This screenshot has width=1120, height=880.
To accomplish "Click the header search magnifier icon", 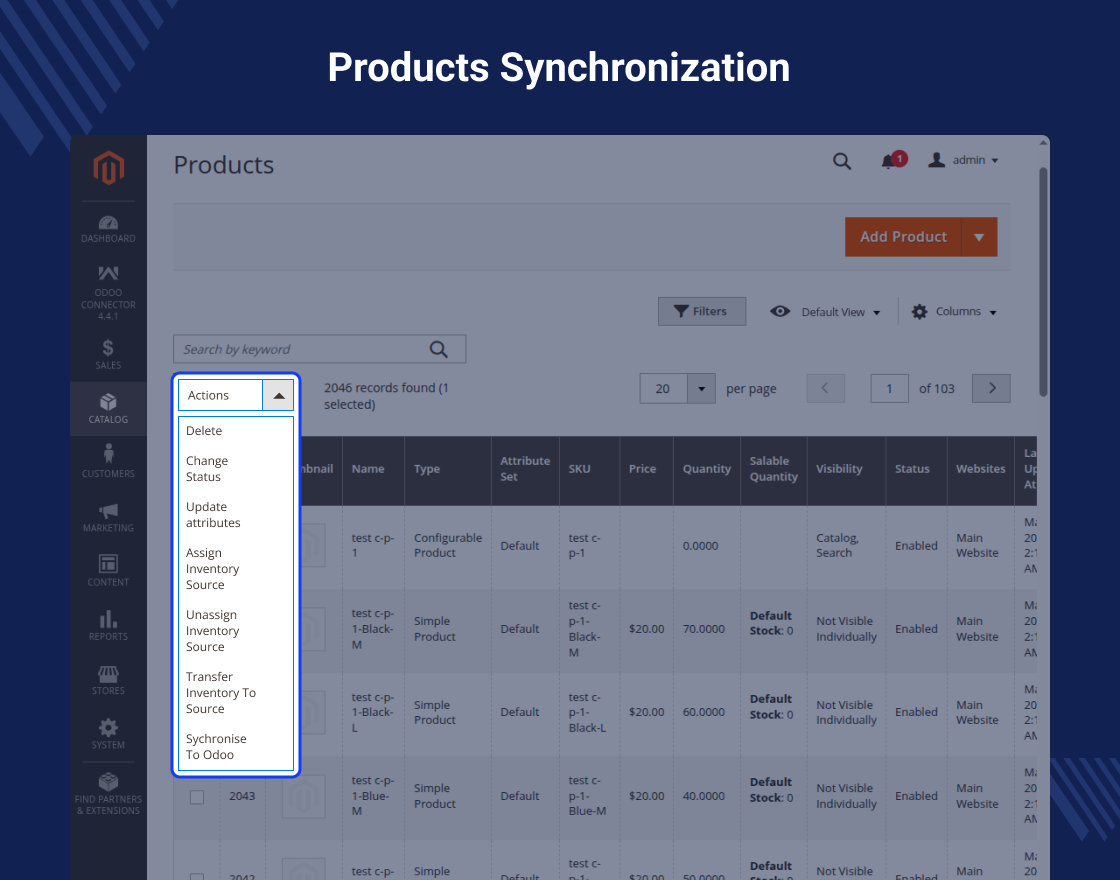I will coord(842,161).
